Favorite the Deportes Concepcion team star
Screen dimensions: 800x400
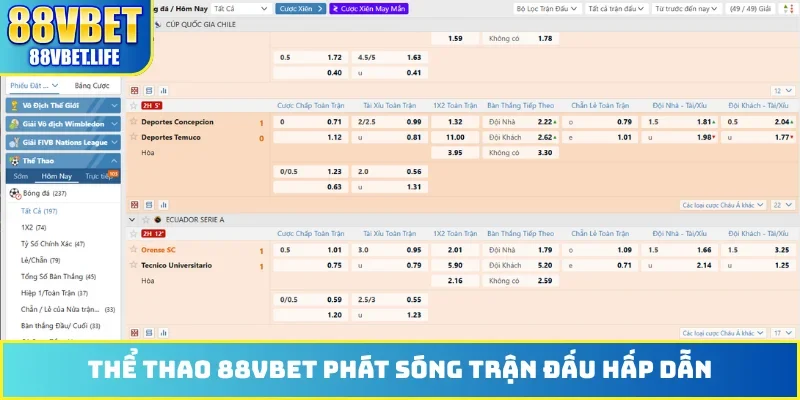click(134, 121)
